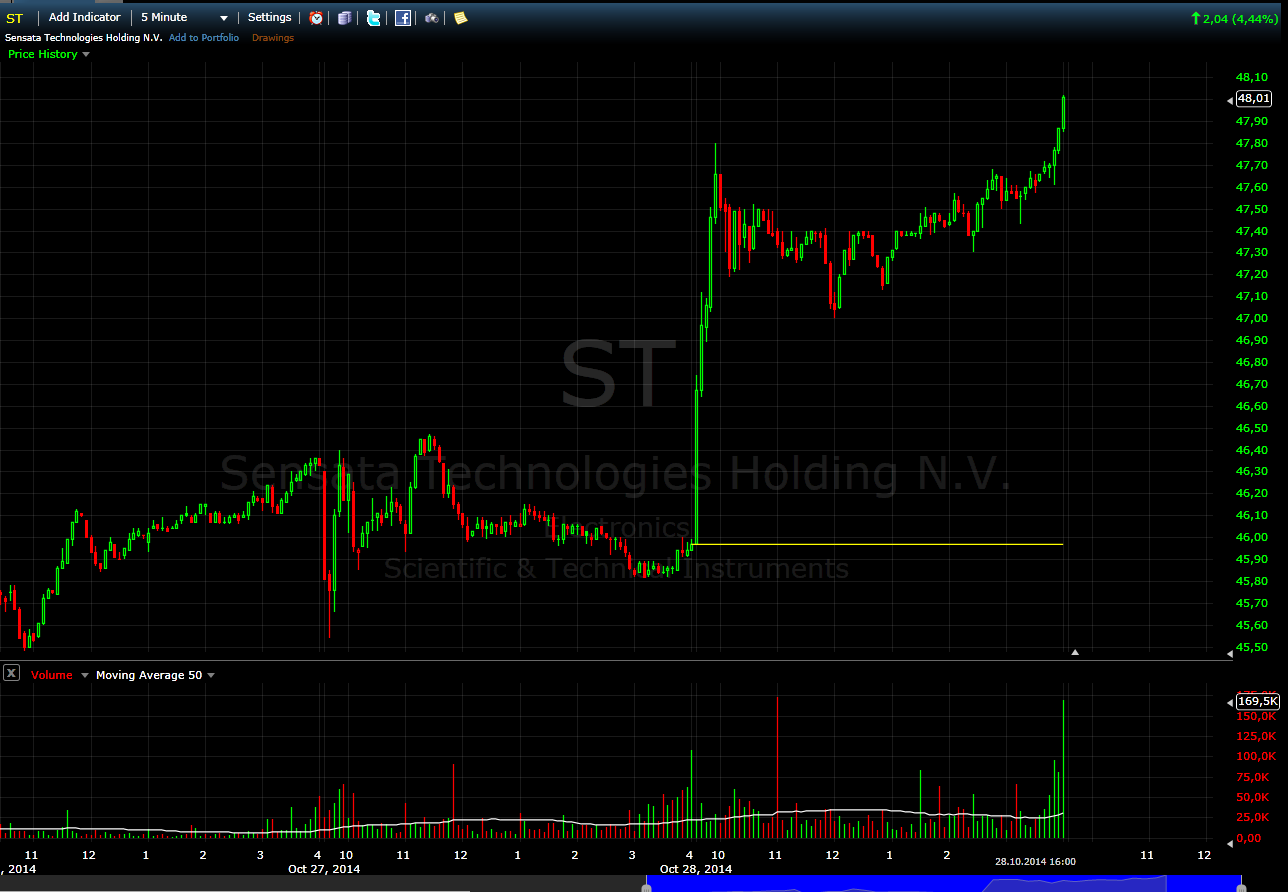This screenshot has height=892, width=1288.
Task: Click the blue range bar in overview scrollbar
Action: point(944,884)
